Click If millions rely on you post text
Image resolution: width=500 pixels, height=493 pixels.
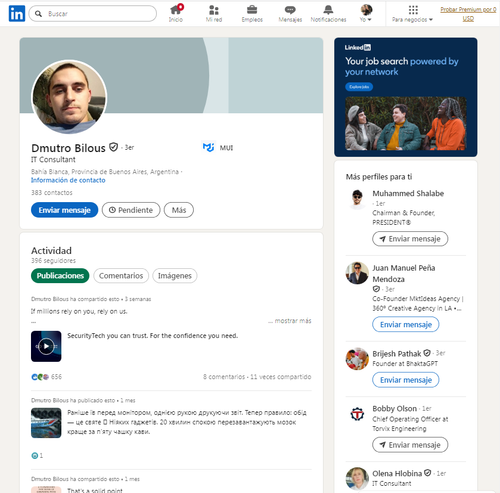point(79,311)
